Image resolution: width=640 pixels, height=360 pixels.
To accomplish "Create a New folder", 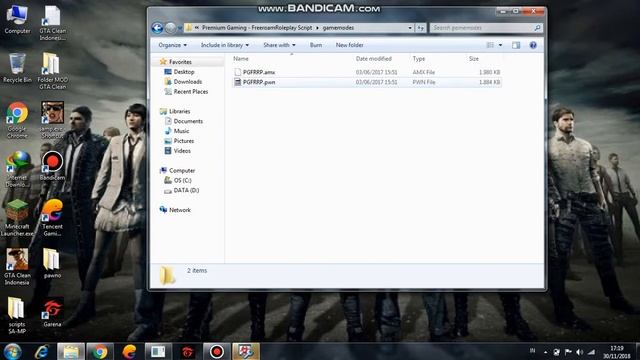I will point(349,45).
